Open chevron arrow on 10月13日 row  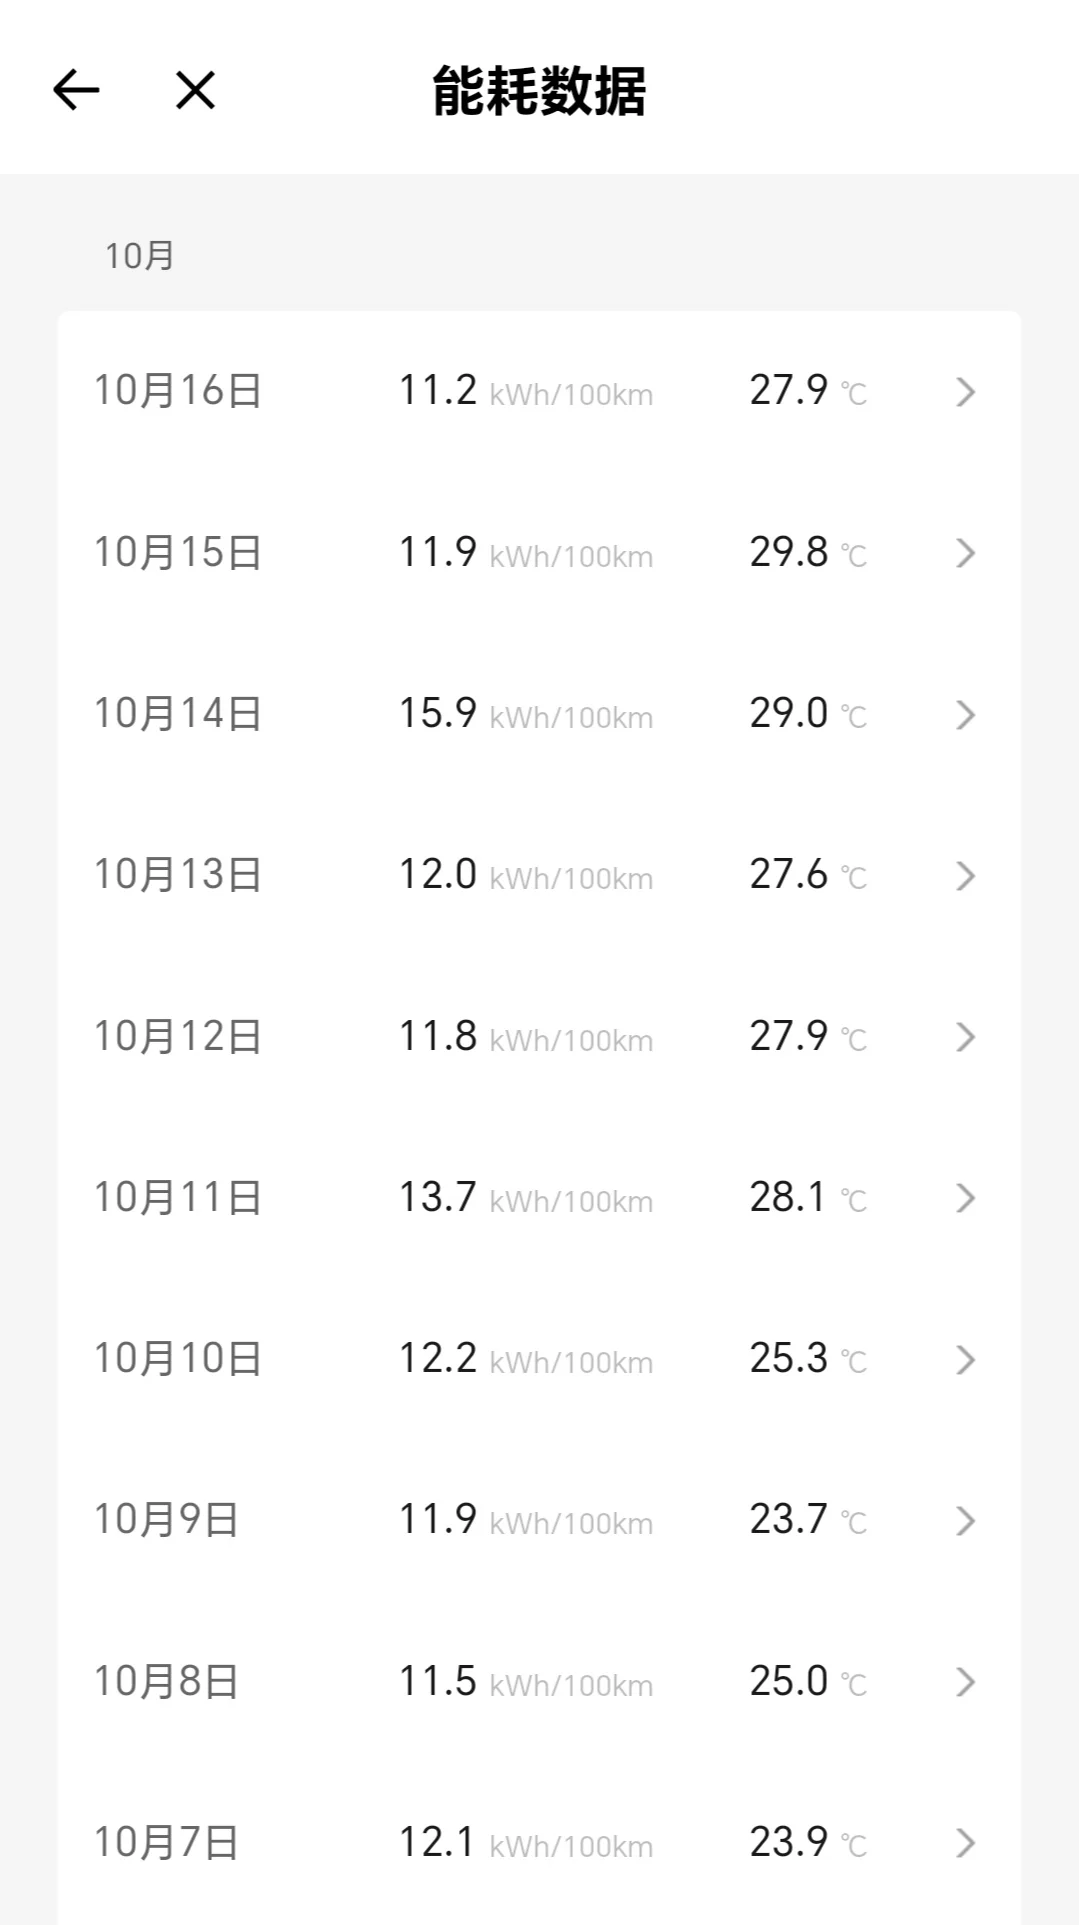(x=965, y=876)
